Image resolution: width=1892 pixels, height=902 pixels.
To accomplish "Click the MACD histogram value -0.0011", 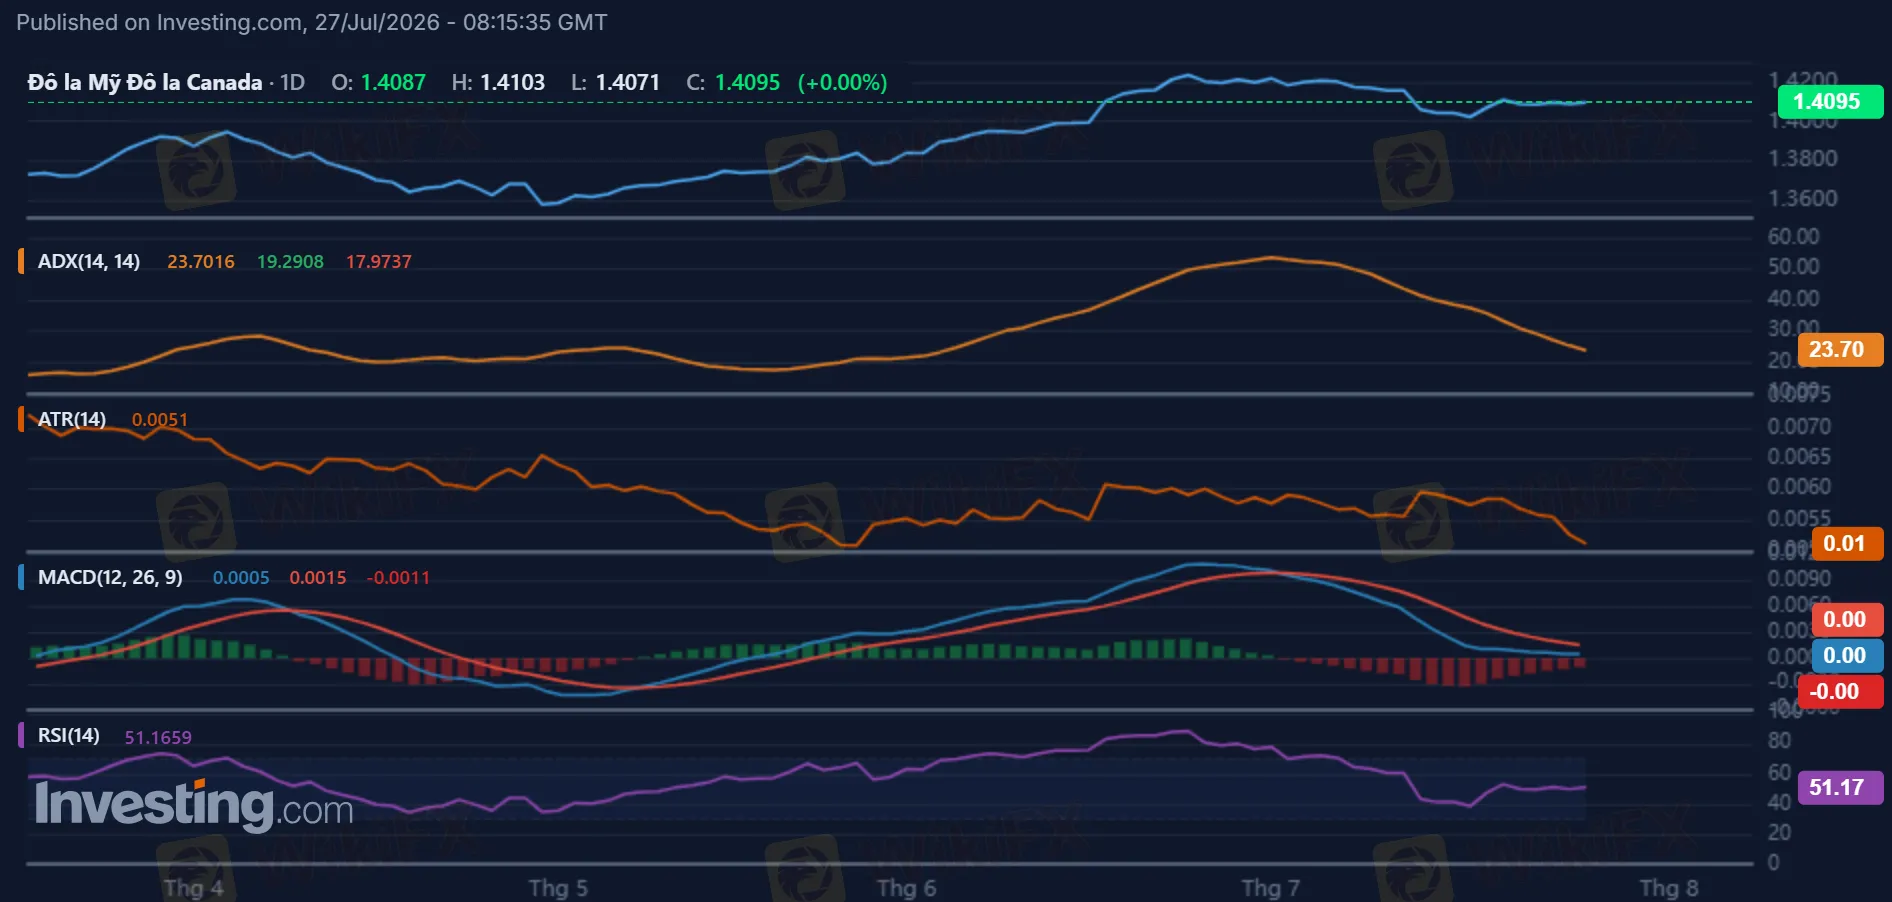I will pos(398,577).
